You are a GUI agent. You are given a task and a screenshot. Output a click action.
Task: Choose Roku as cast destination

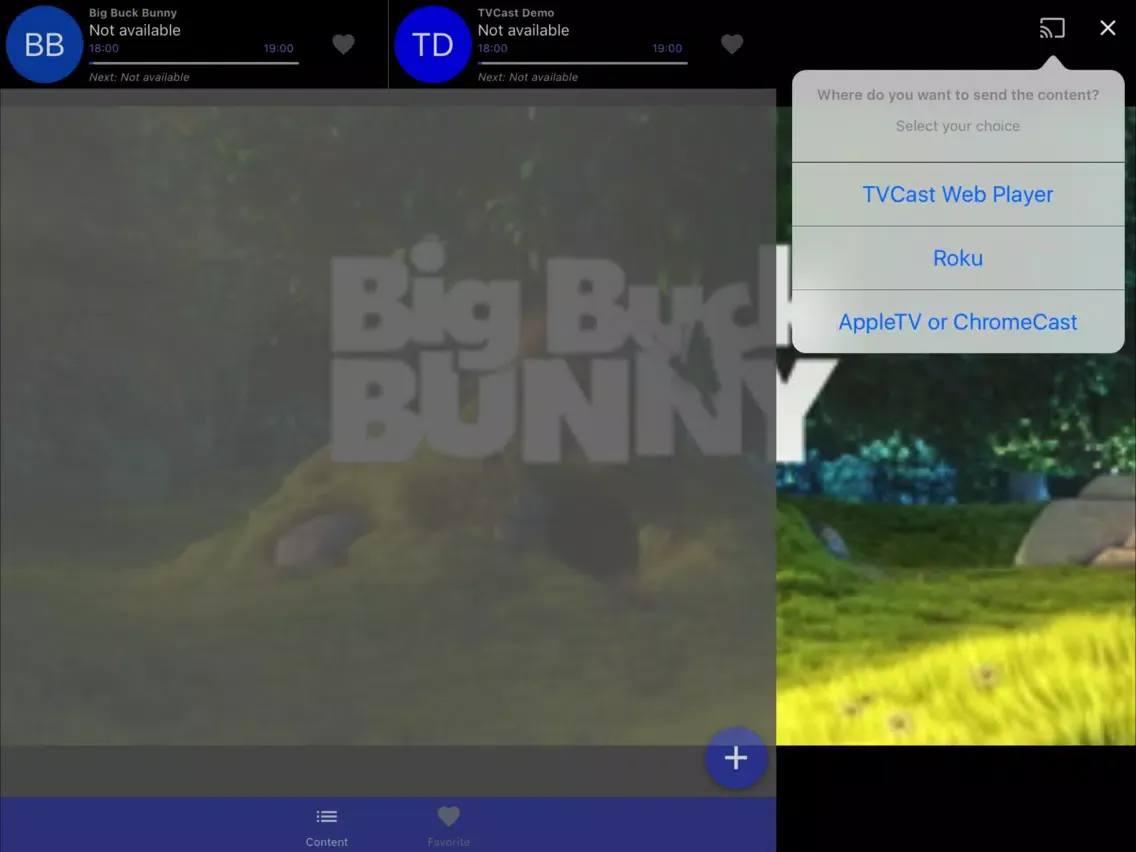(958, 258)
